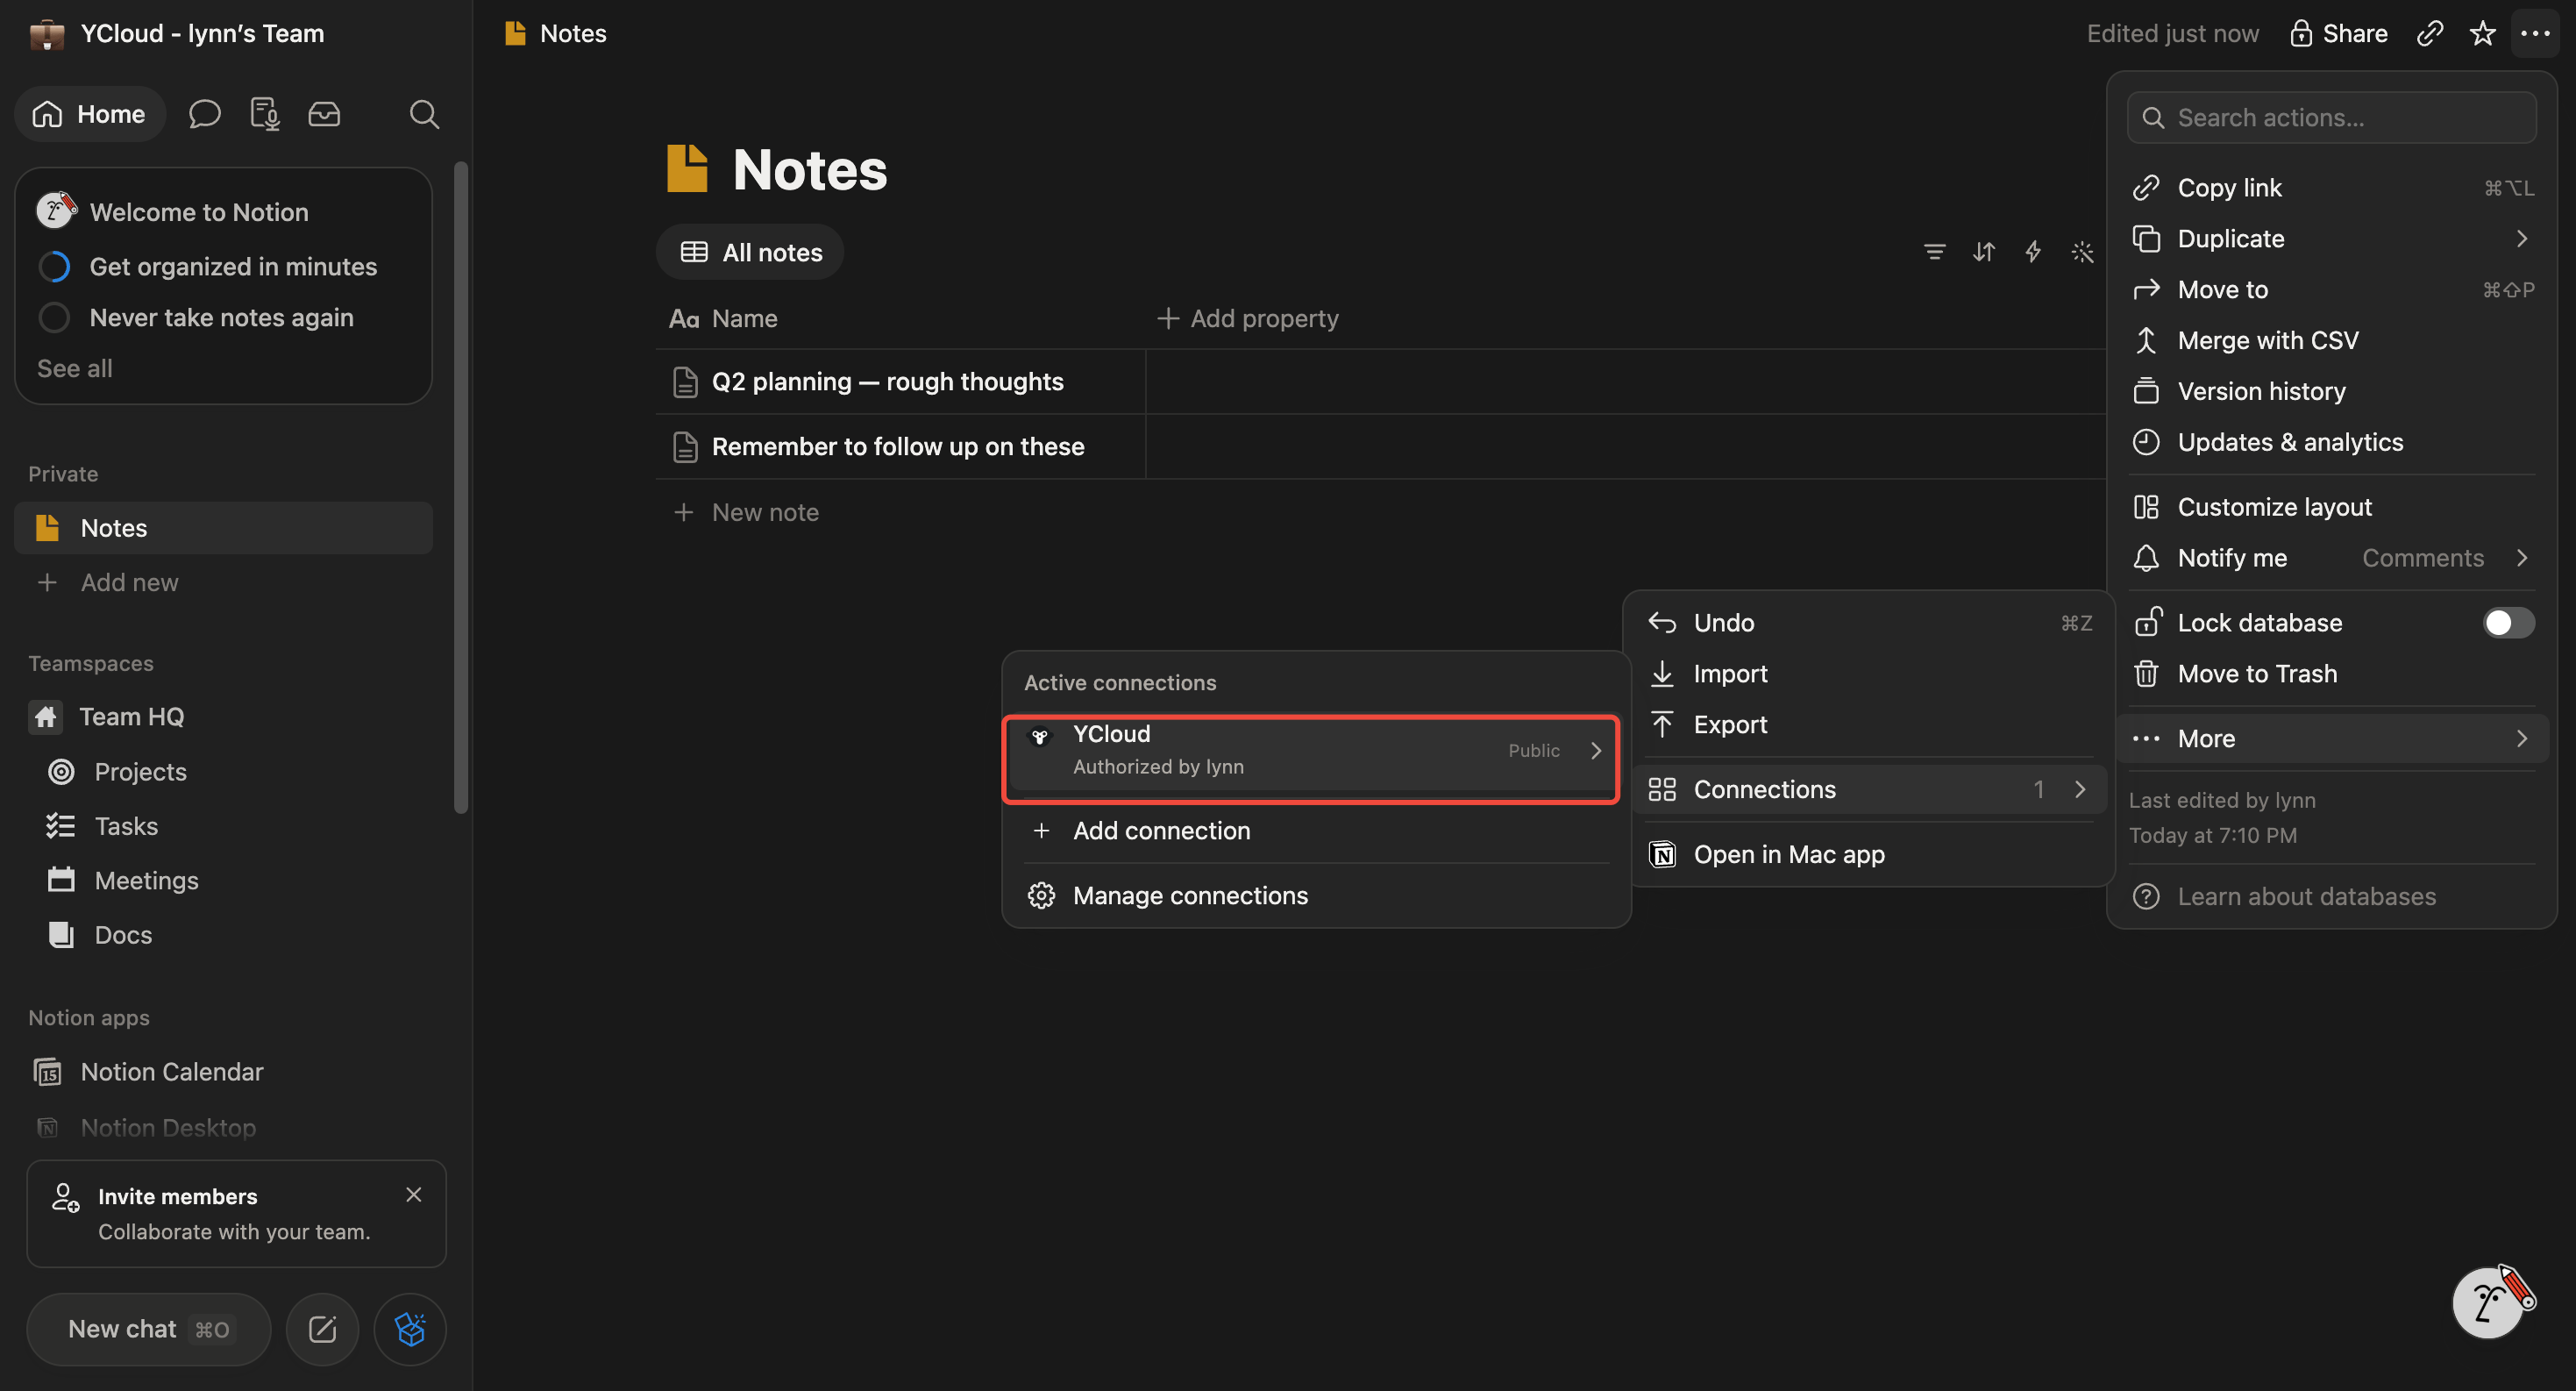Select the All notes view tab

coord(751,252)
